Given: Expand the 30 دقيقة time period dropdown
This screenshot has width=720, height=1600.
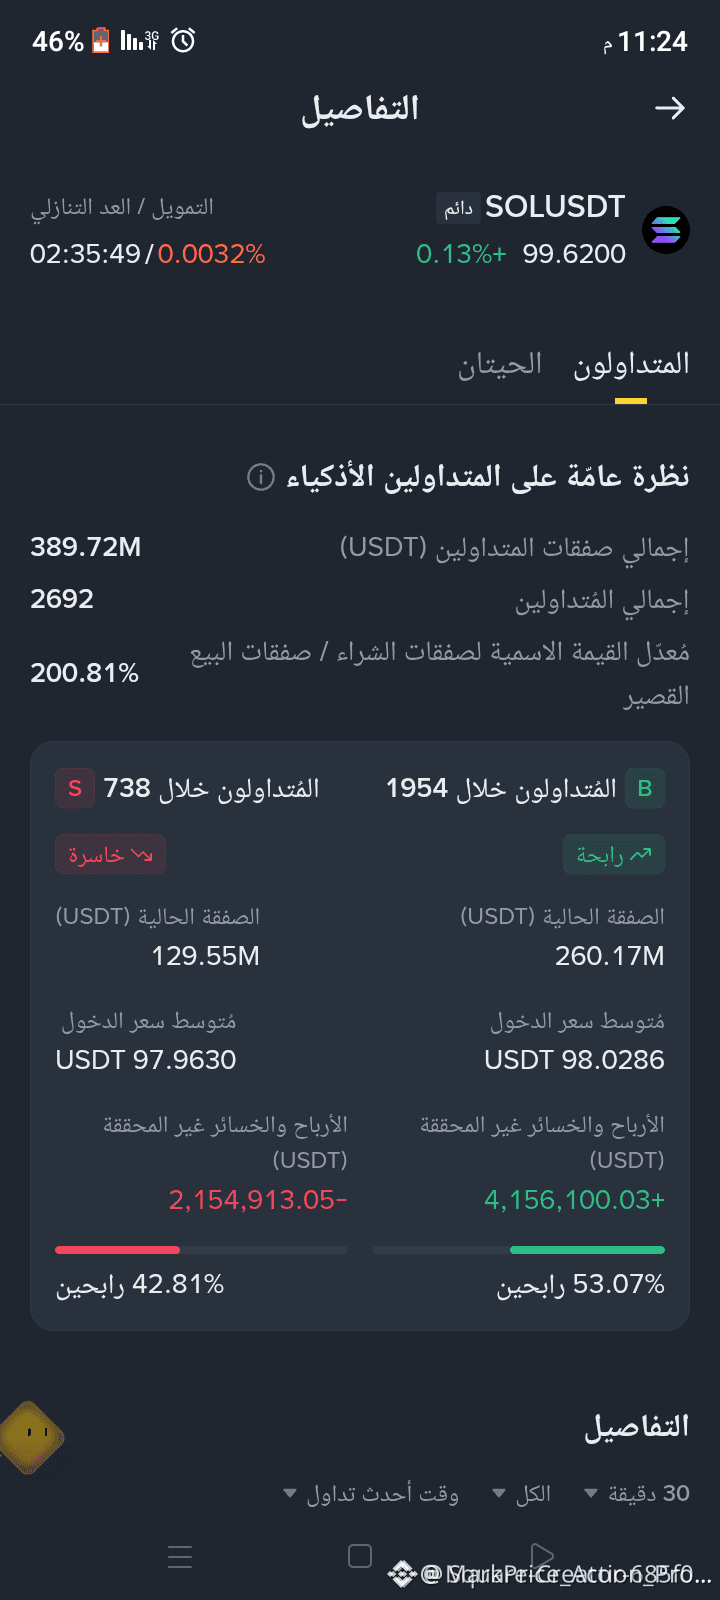Looking at the screenshot, I should pyautogui.click(x=637, y=1493).
